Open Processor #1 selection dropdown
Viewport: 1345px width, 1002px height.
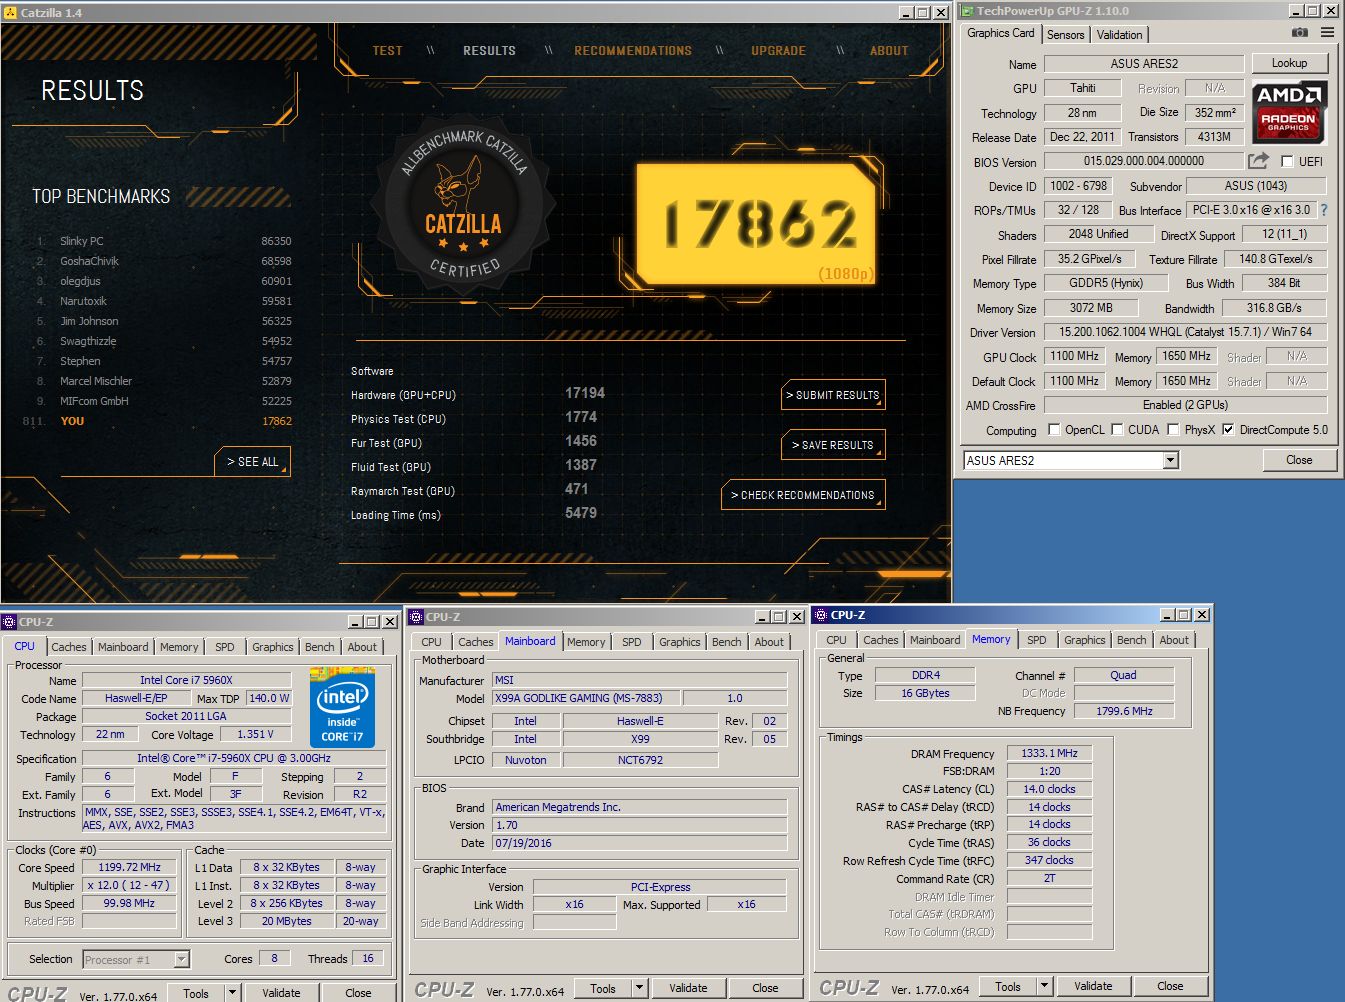pyautogui.click(x=181, y=960)
